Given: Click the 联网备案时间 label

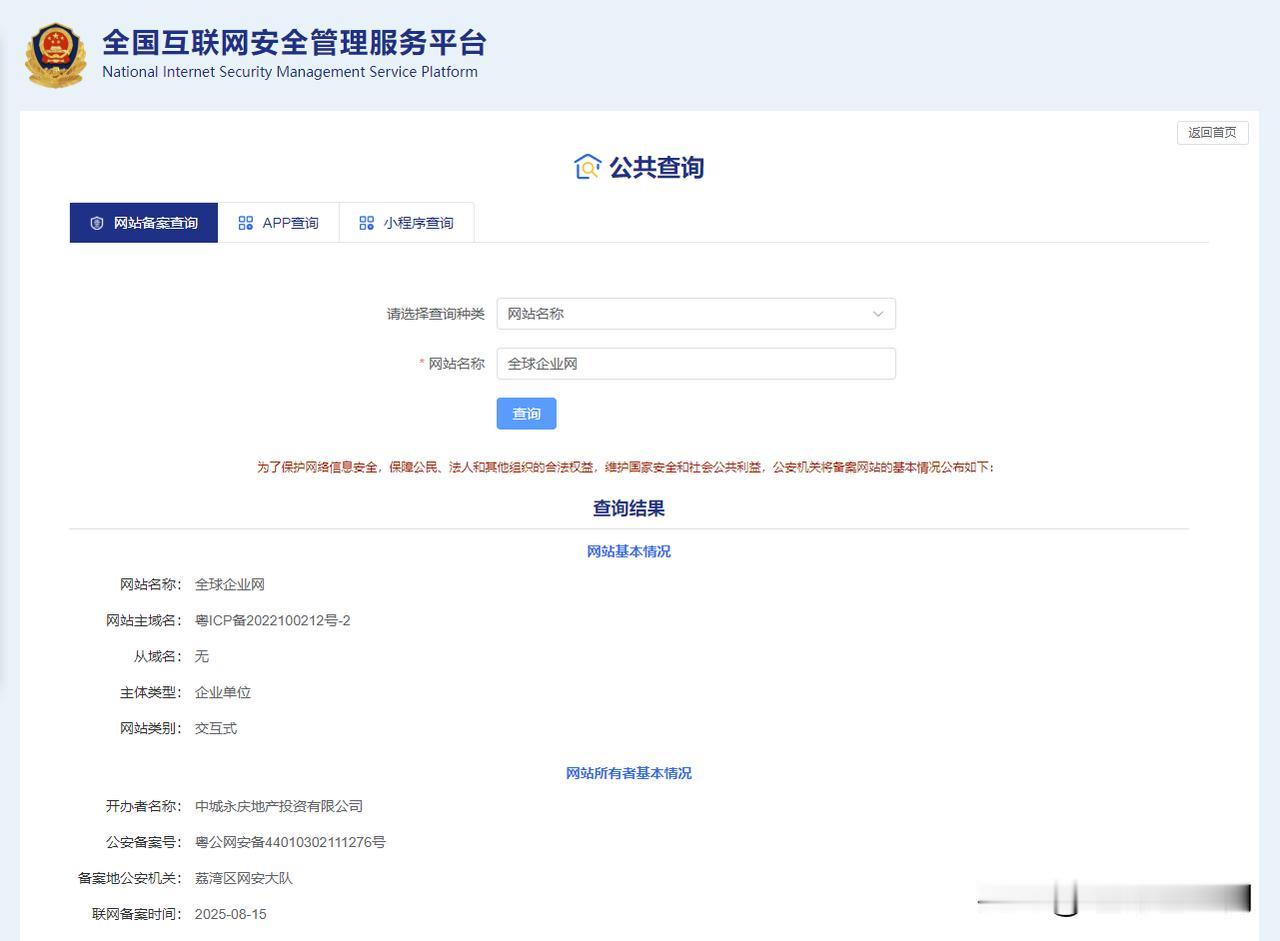Looking at the screenshot, I should coord(135,915).
